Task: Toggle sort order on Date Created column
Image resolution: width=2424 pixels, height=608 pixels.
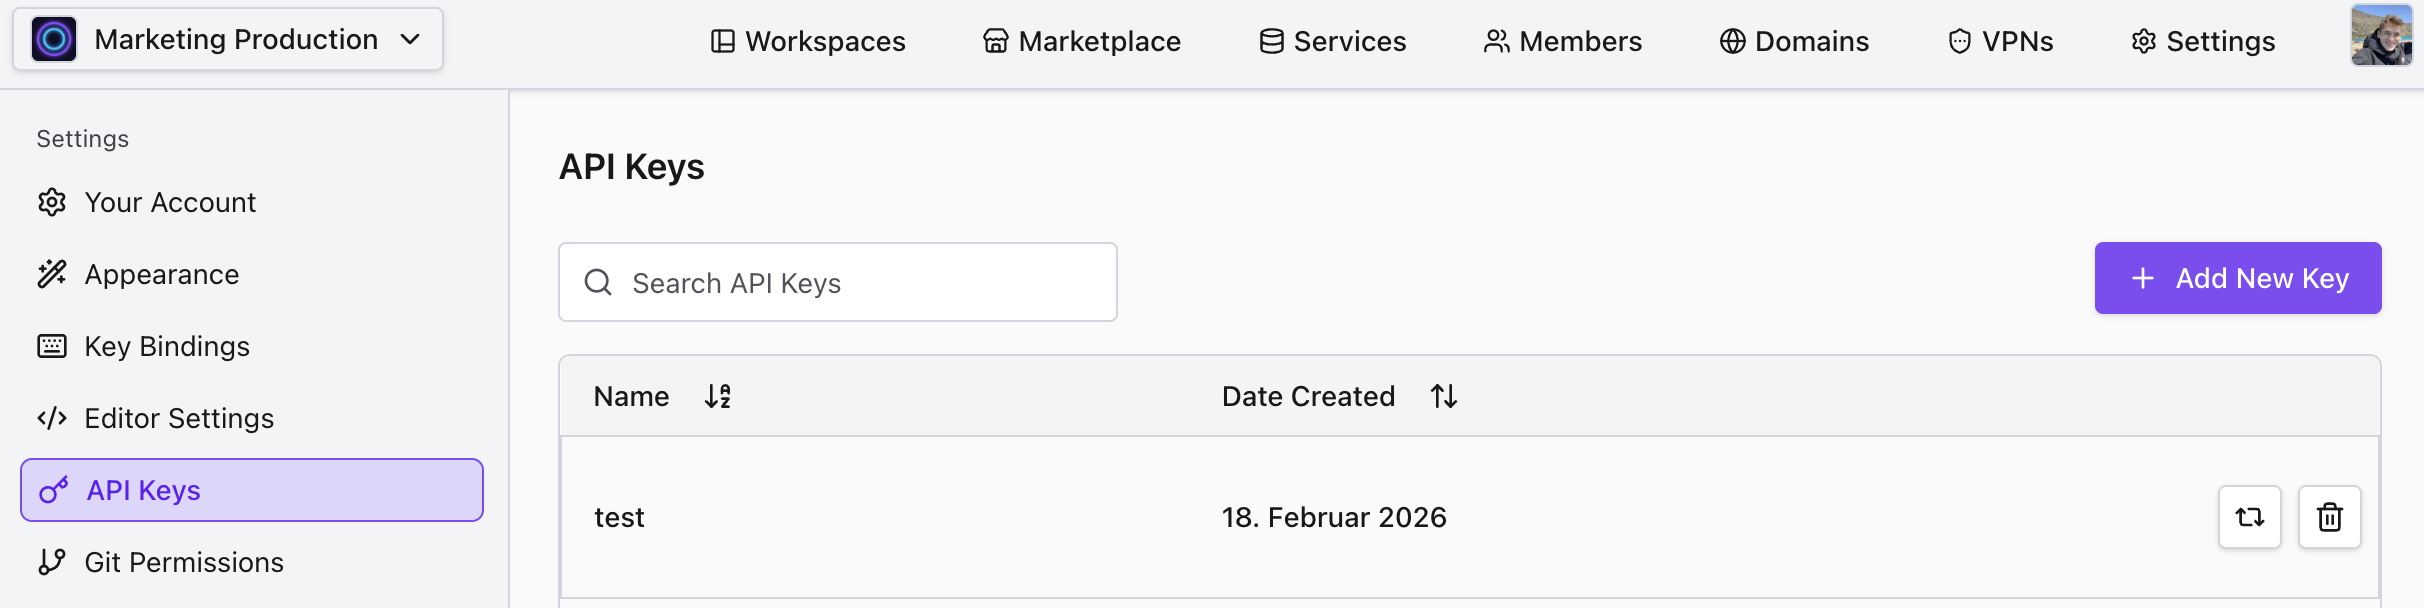Action: pyautogui.click(x=1443, y=396)
